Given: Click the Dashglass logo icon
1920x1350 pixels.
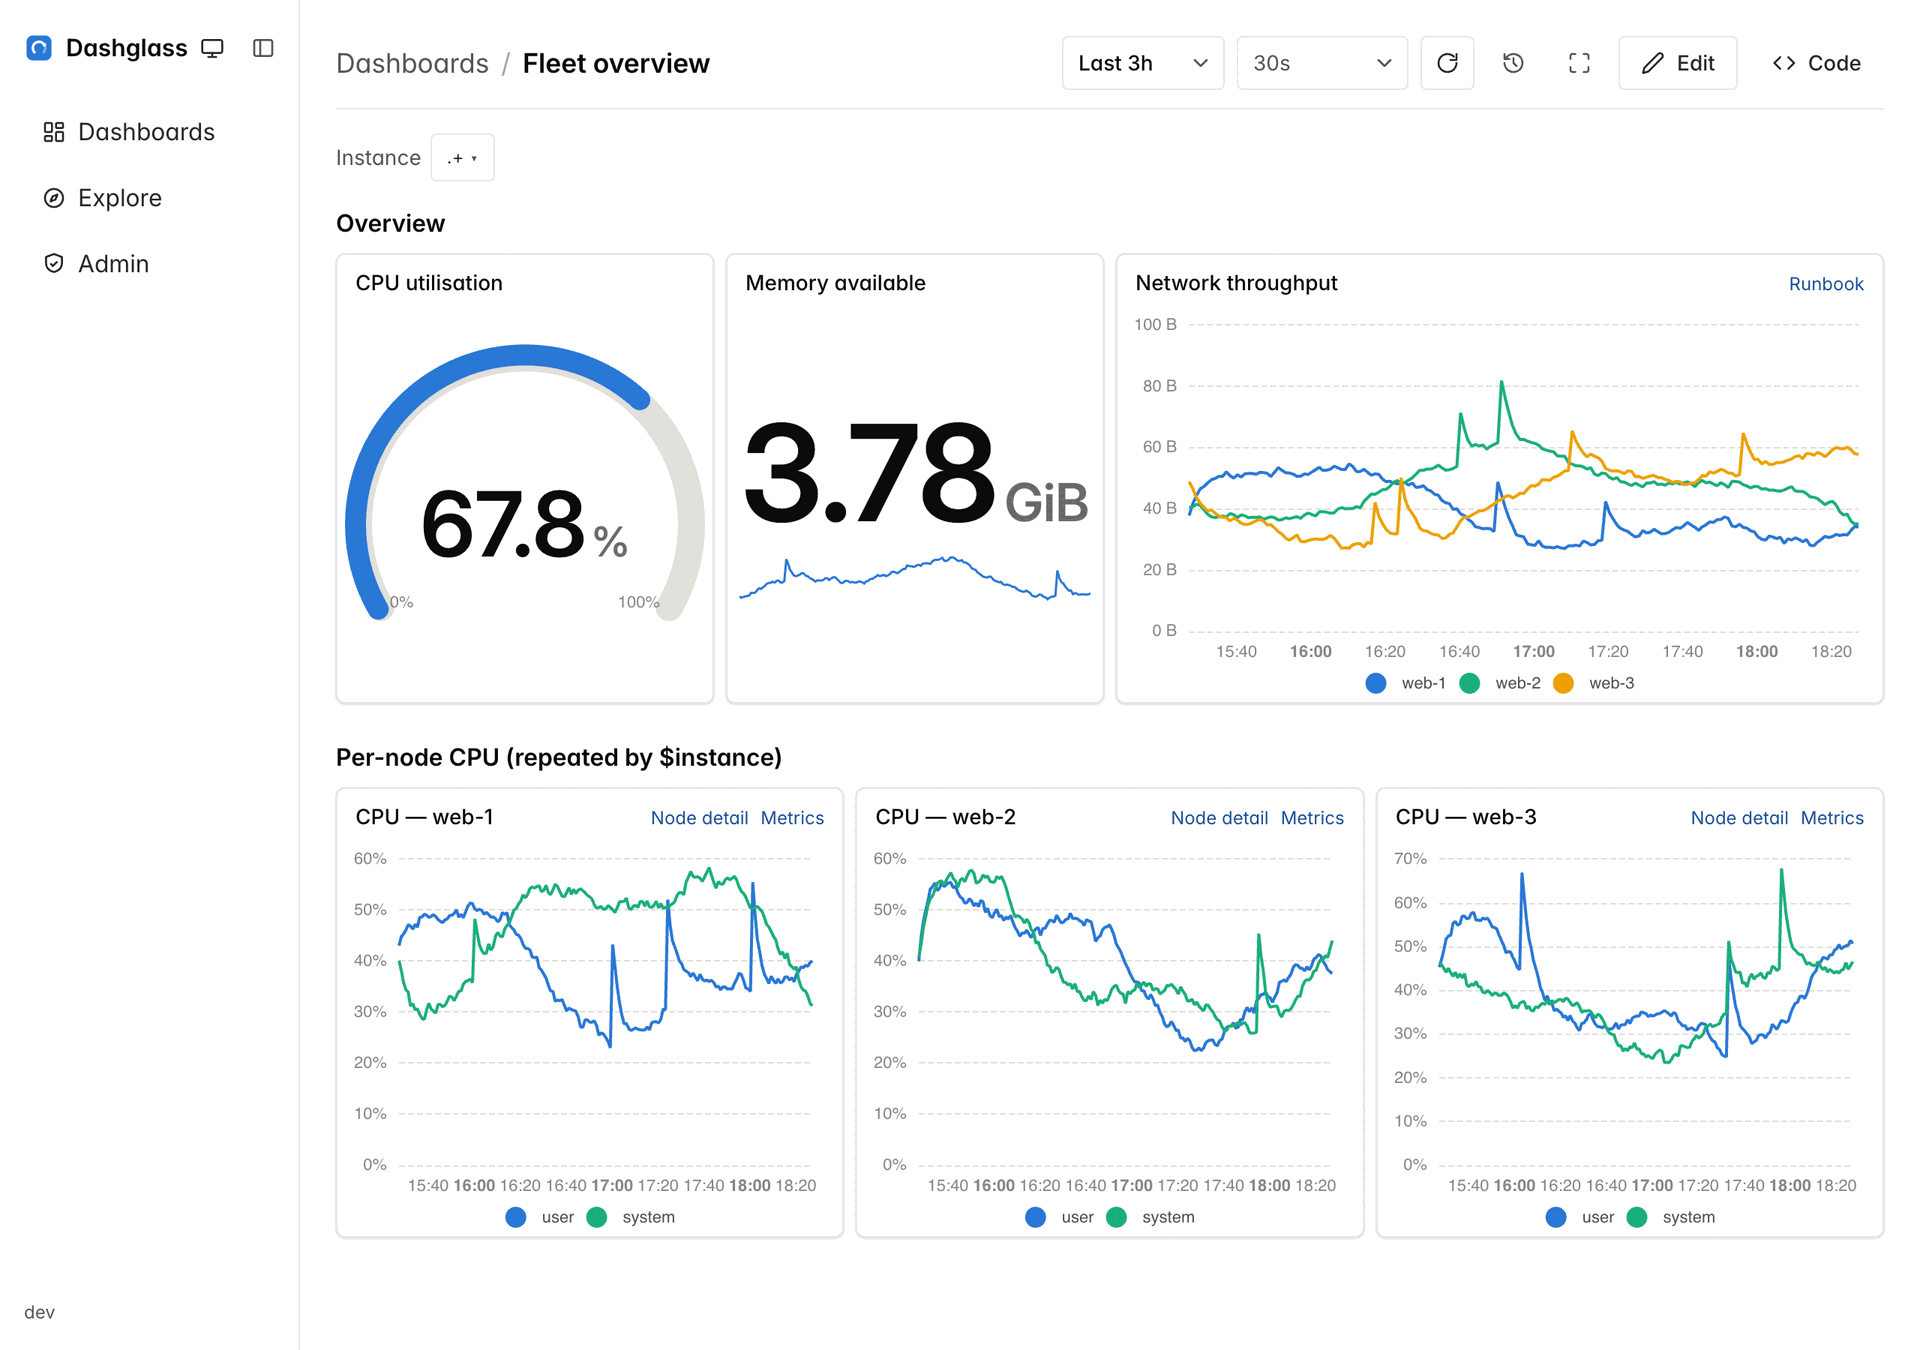Looking at the screenshot, I should (x=39, y=48).
